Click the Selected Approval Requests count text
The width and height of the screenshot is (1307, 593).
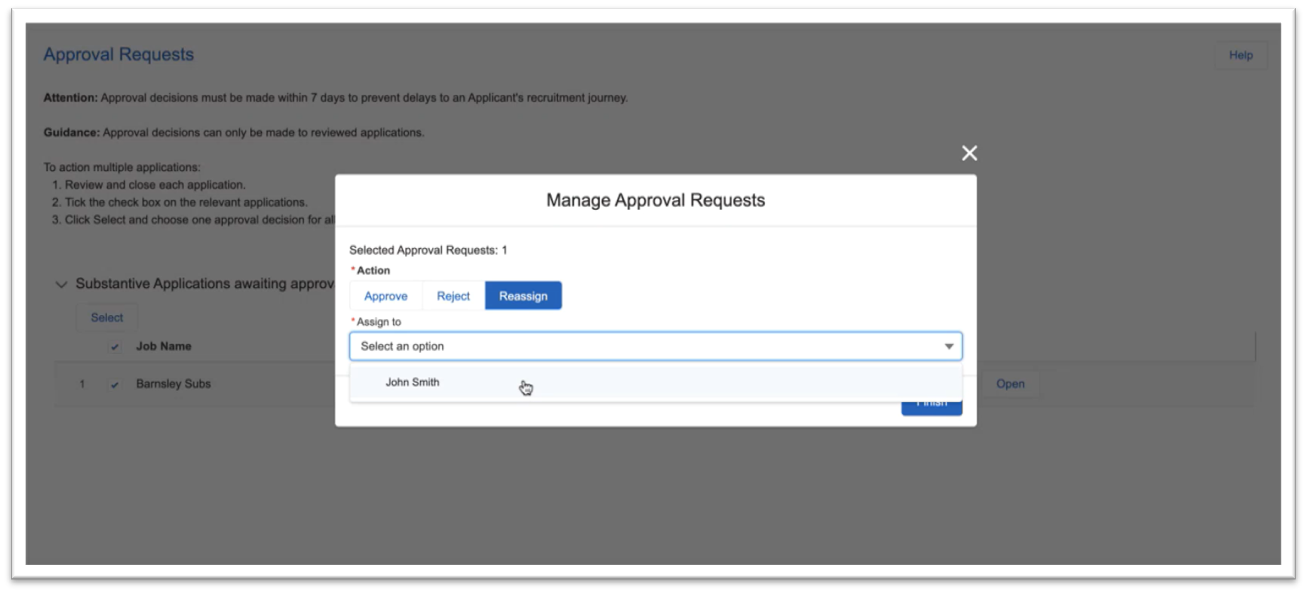[429, 250]
